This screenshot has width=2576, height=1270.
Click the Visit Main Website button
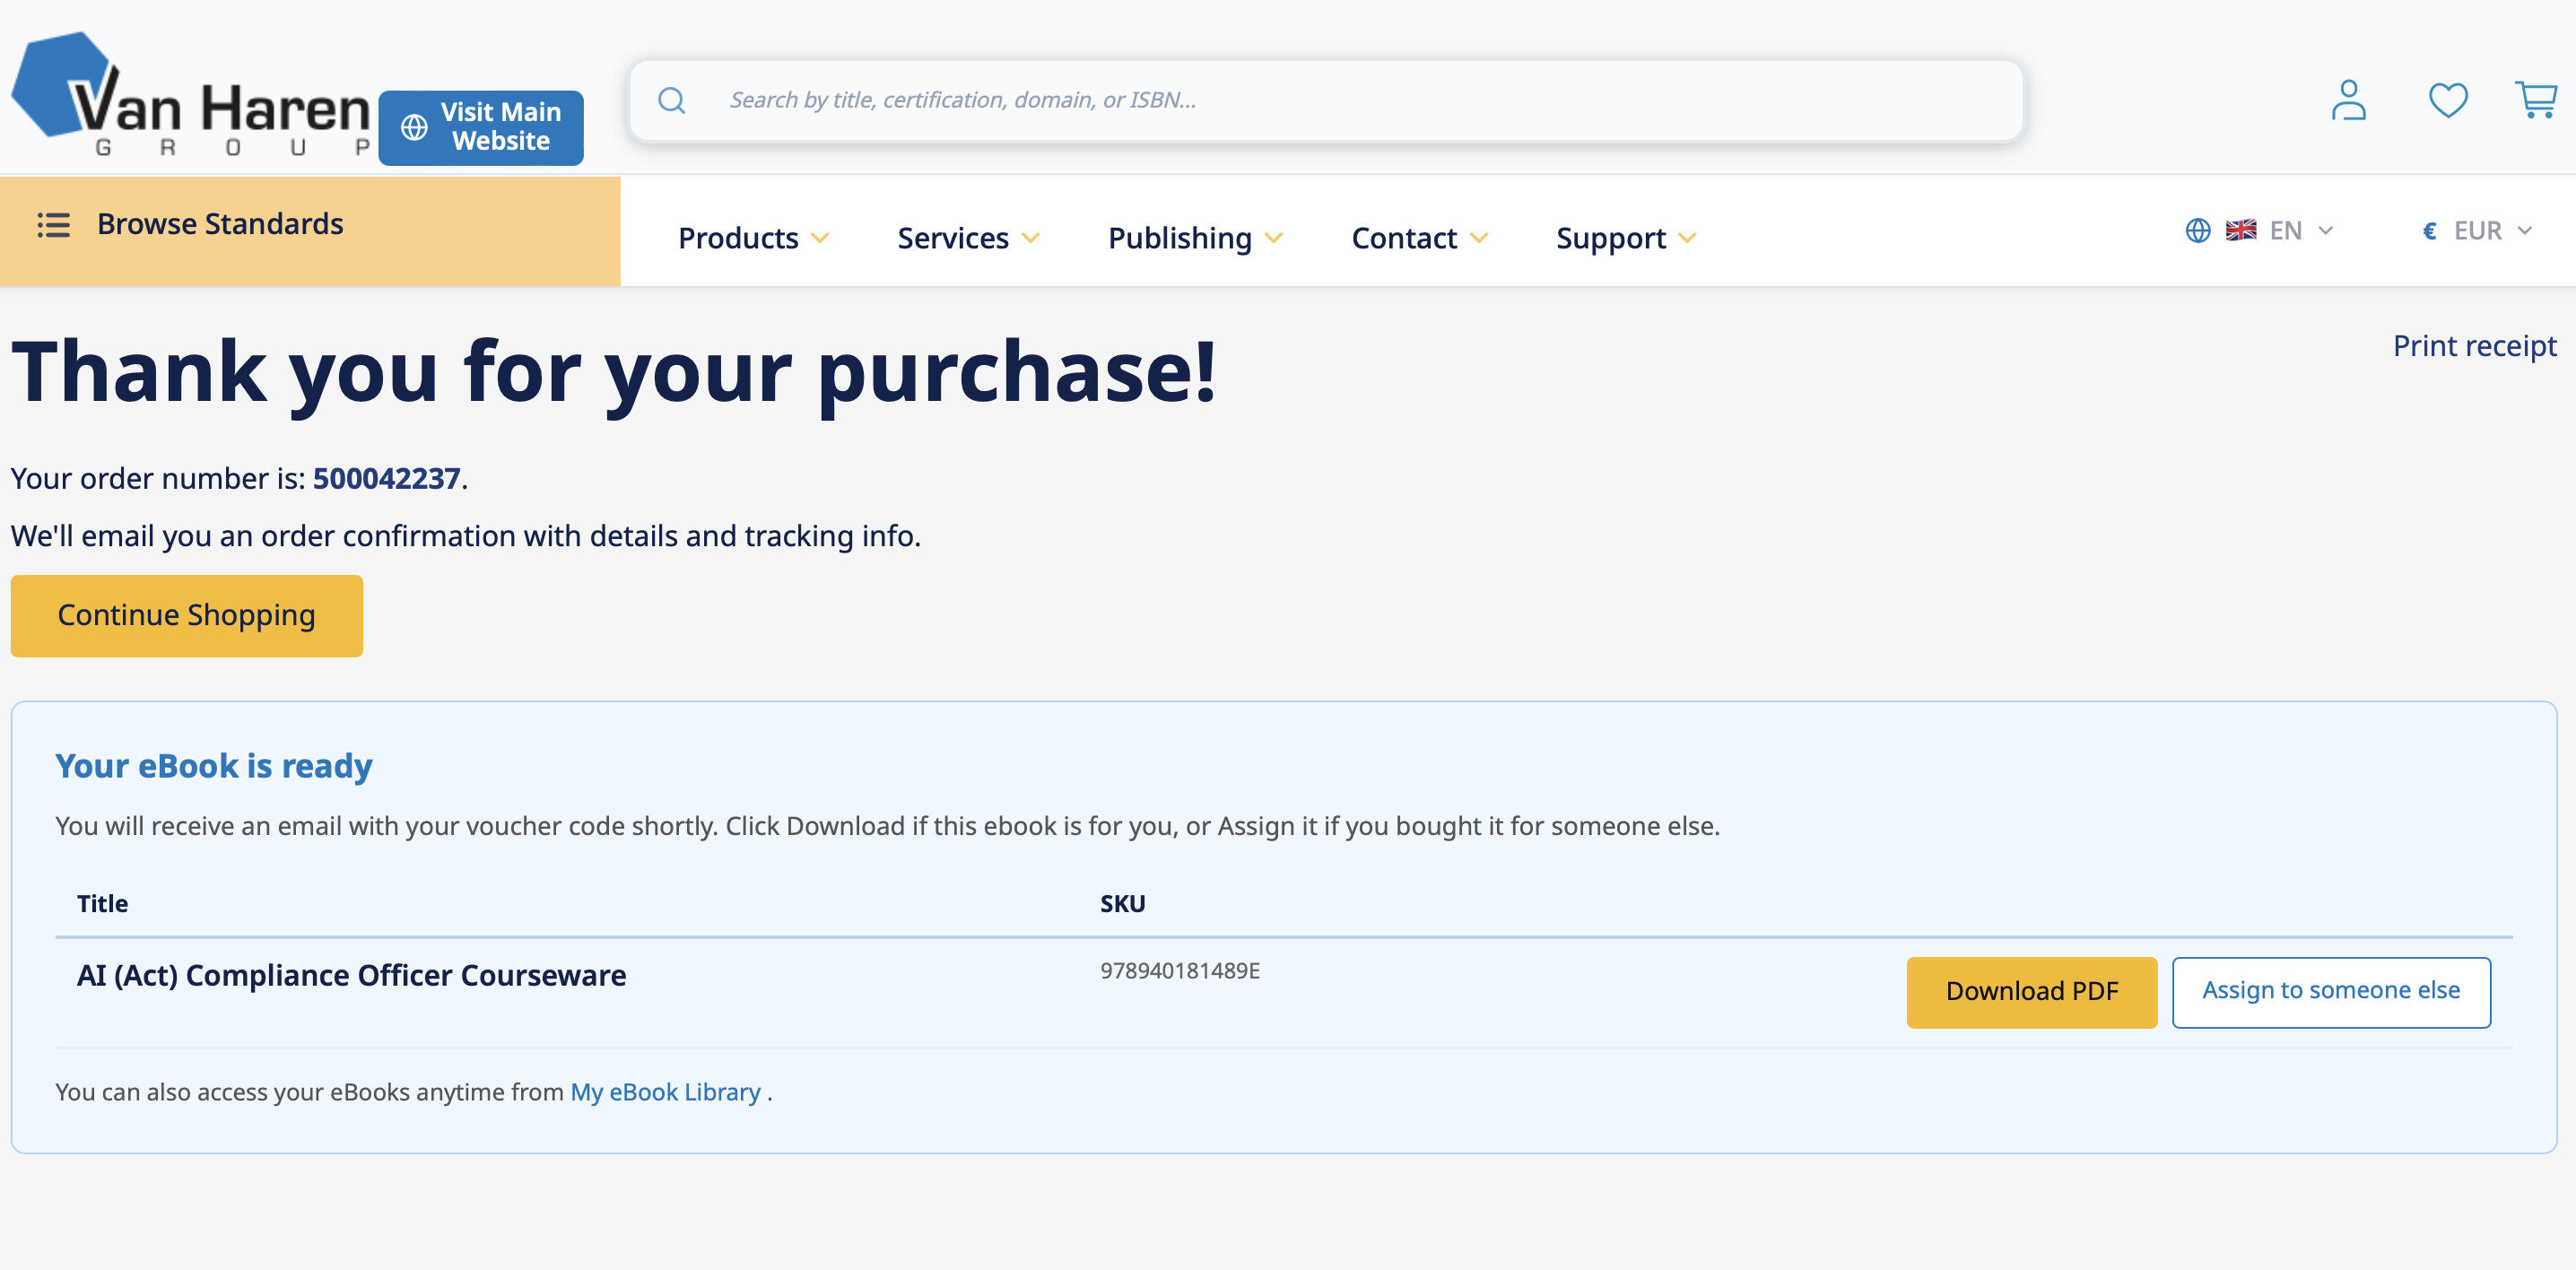click(x=481, y=127)
